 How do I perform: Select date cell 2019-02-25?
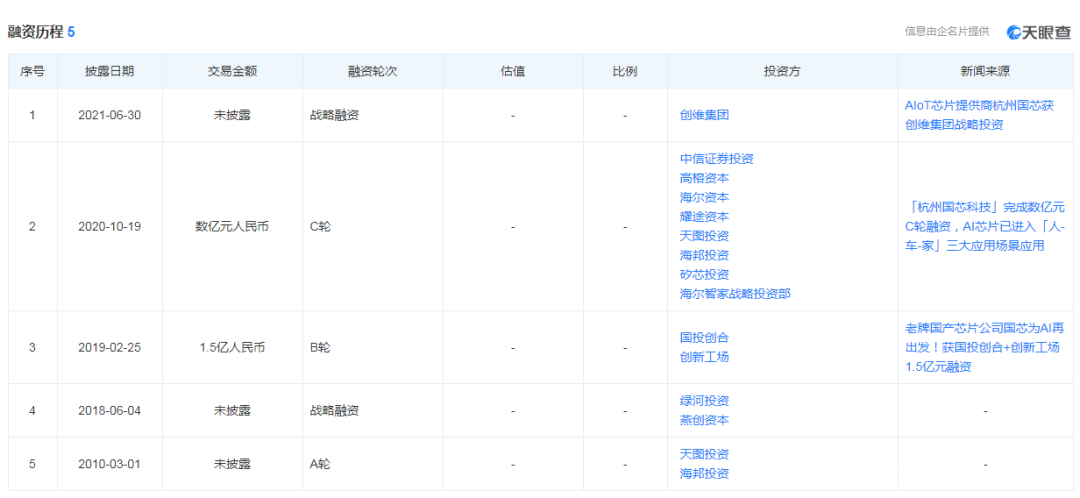tap(110, 348)
